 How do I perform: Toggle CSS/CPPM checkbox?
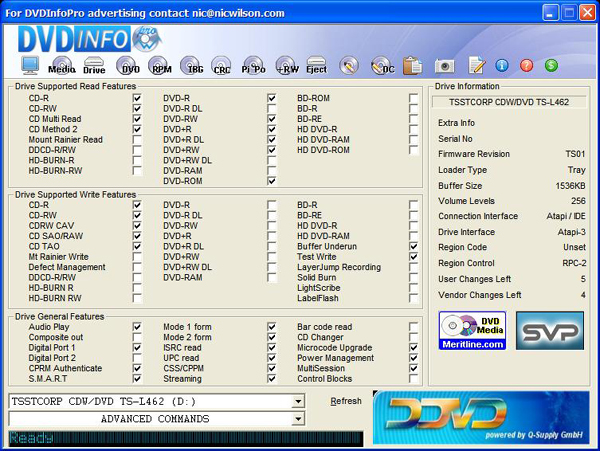tap(272, 368)
